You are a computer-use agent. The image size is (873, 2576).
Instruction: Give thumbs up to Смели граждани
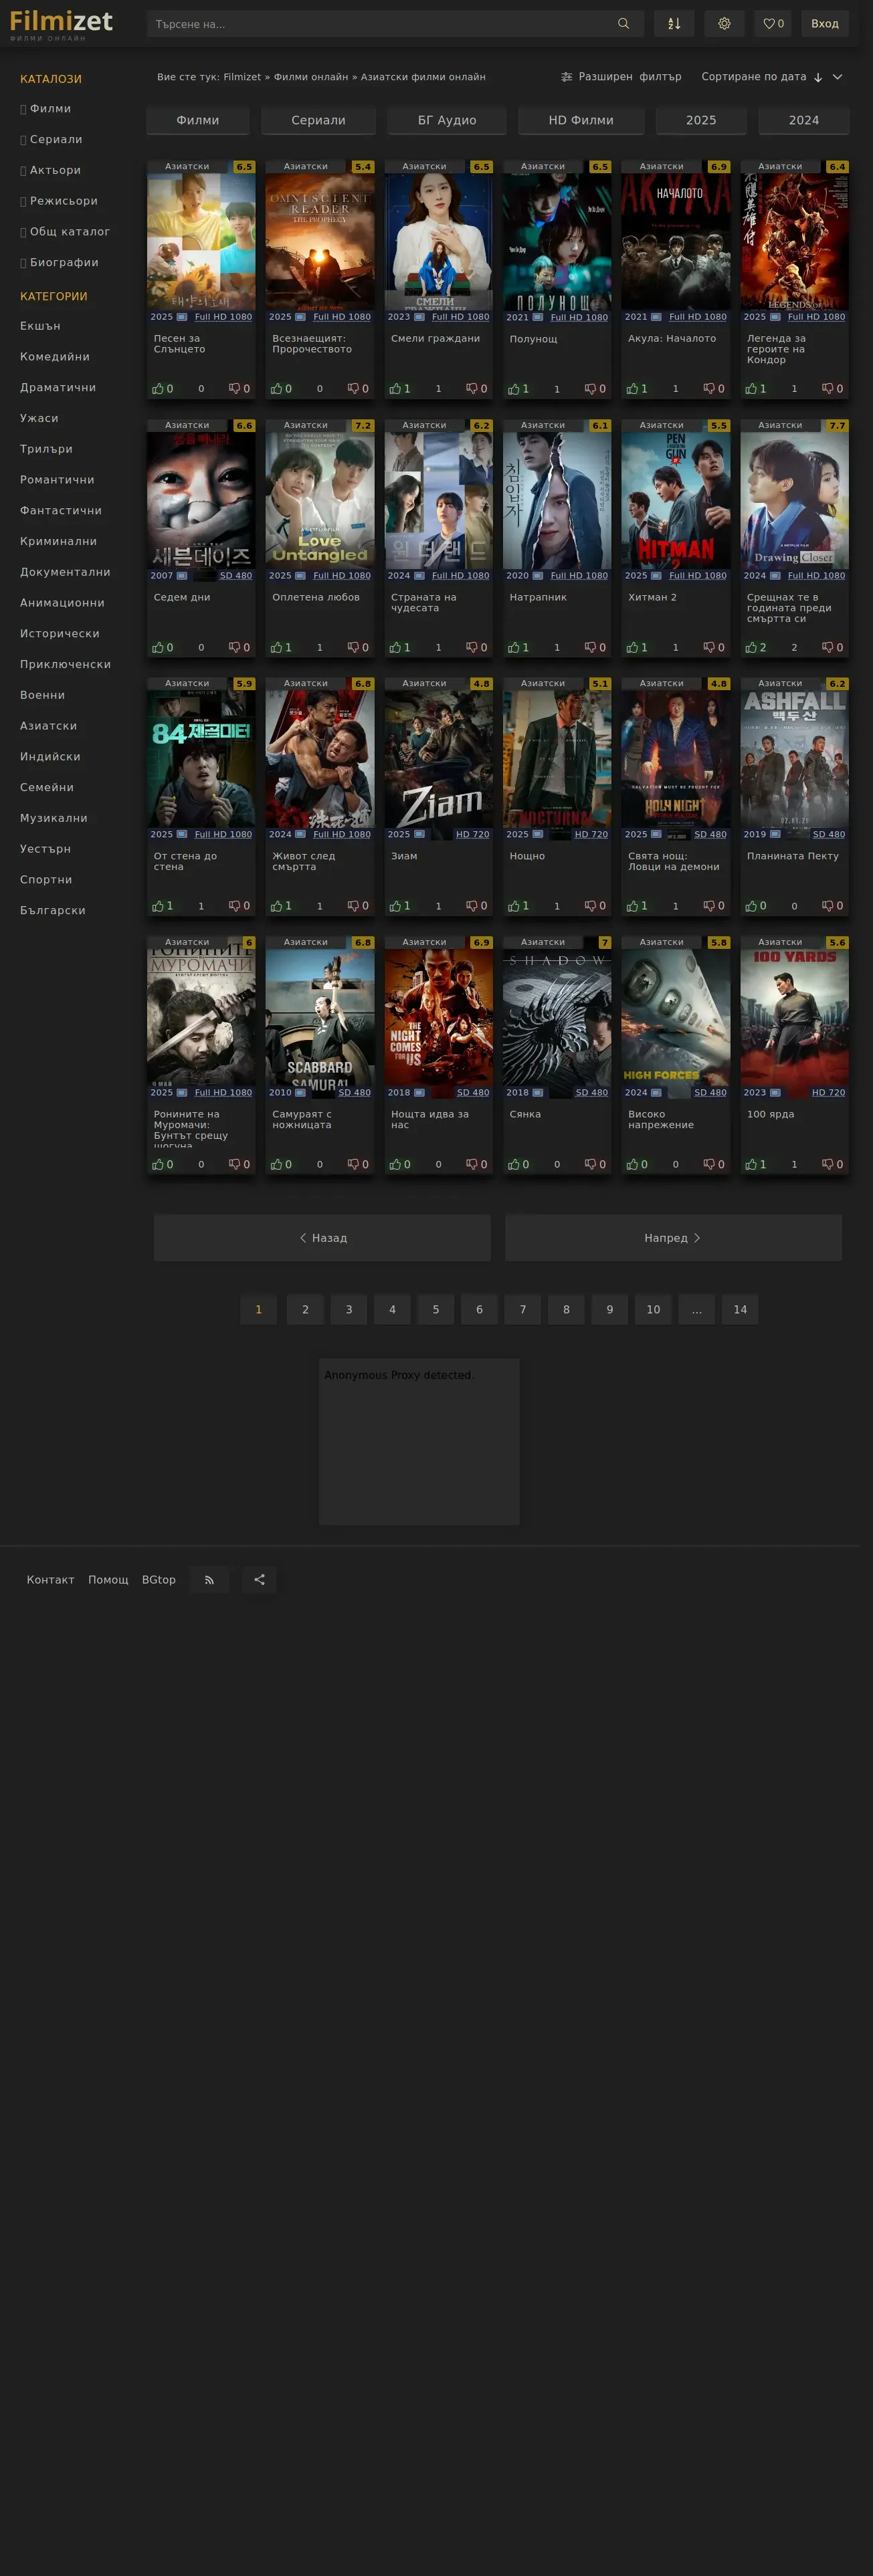click(x=399, y=389)
